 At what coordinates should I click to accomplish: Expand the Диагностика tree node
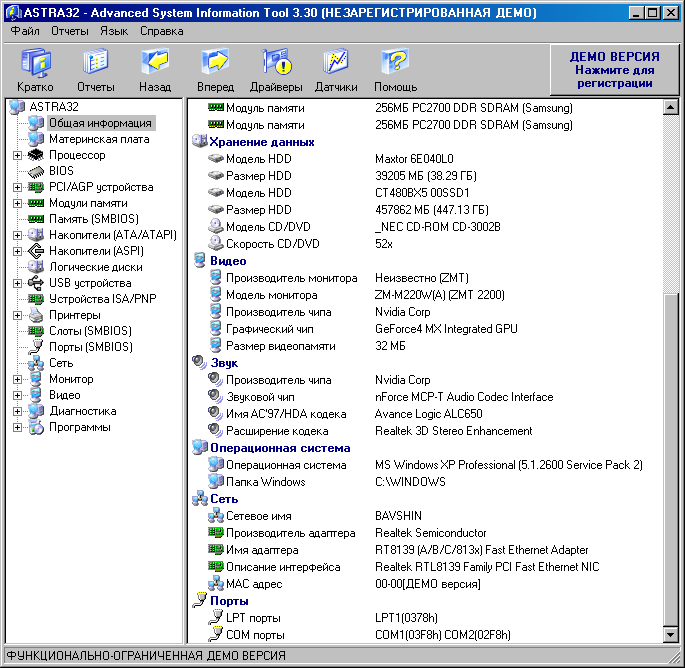[17, 412]
